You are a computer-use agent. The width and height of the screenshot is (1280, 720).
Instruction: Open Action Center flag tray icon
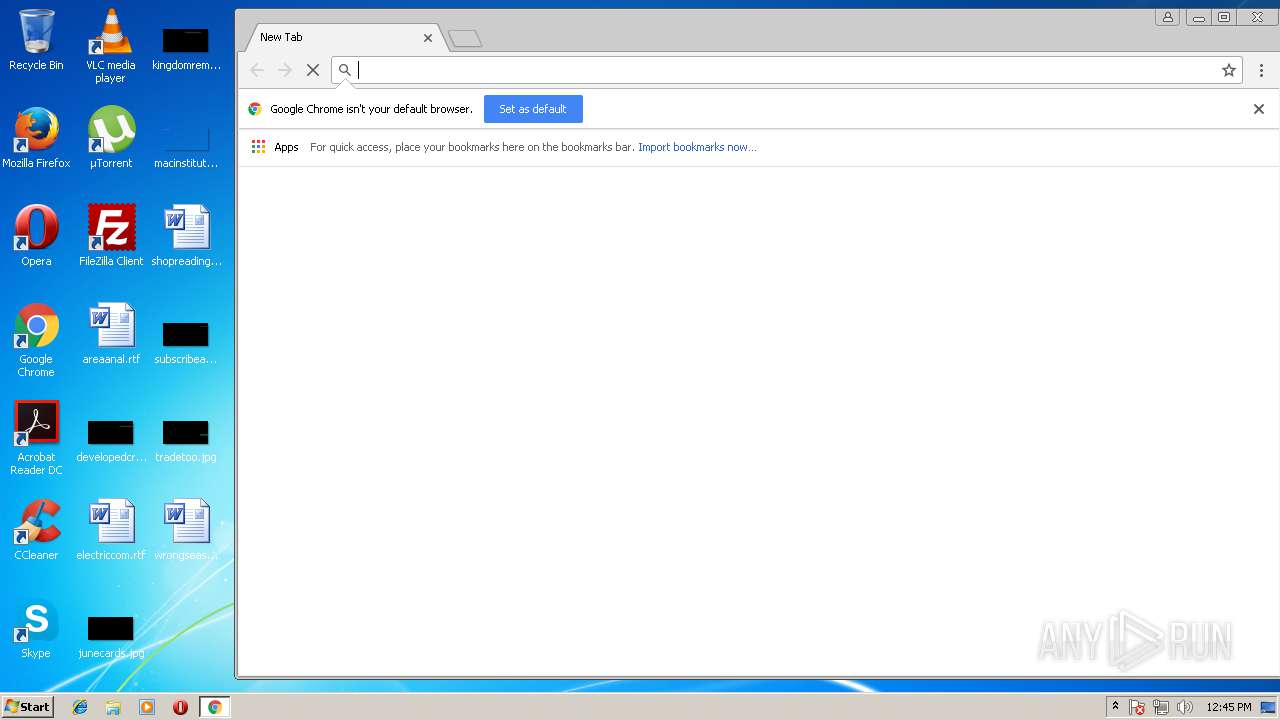[x=1137, y=707]
